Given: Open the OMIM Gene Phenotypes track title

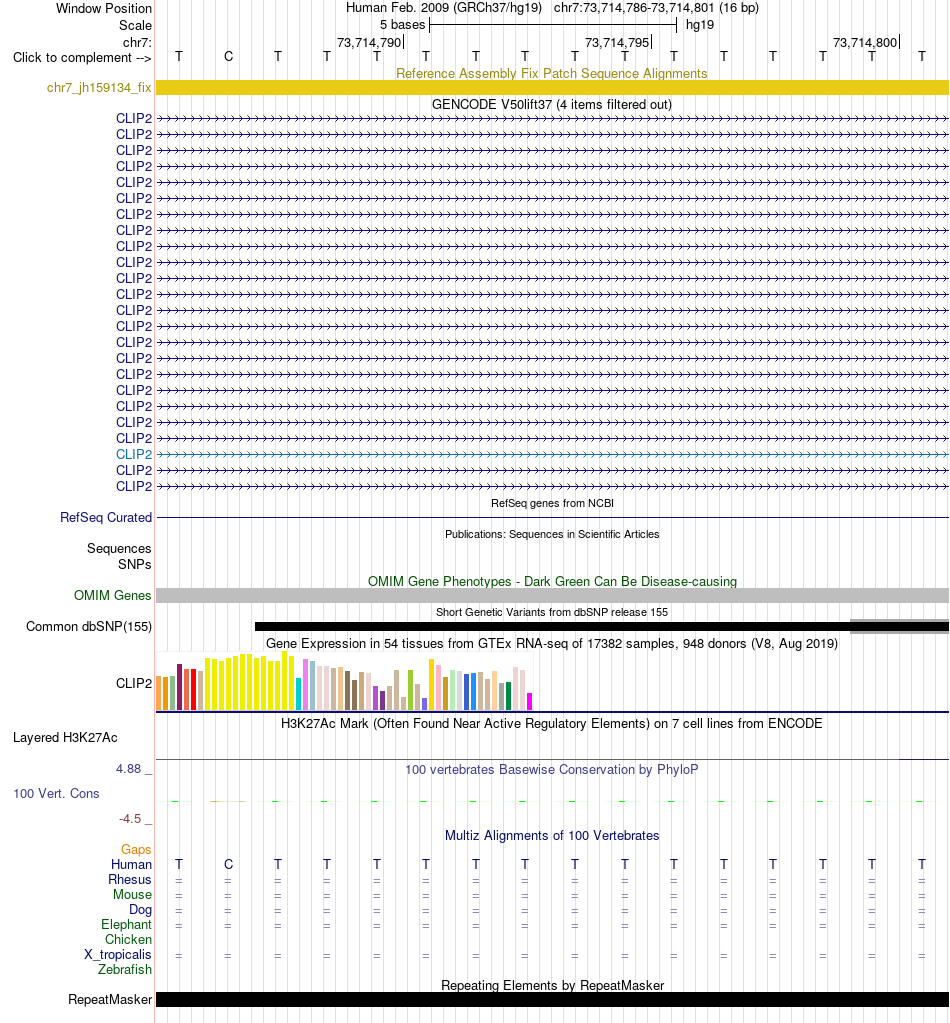Looking at the screenshot, I should [x=552, y=581].
